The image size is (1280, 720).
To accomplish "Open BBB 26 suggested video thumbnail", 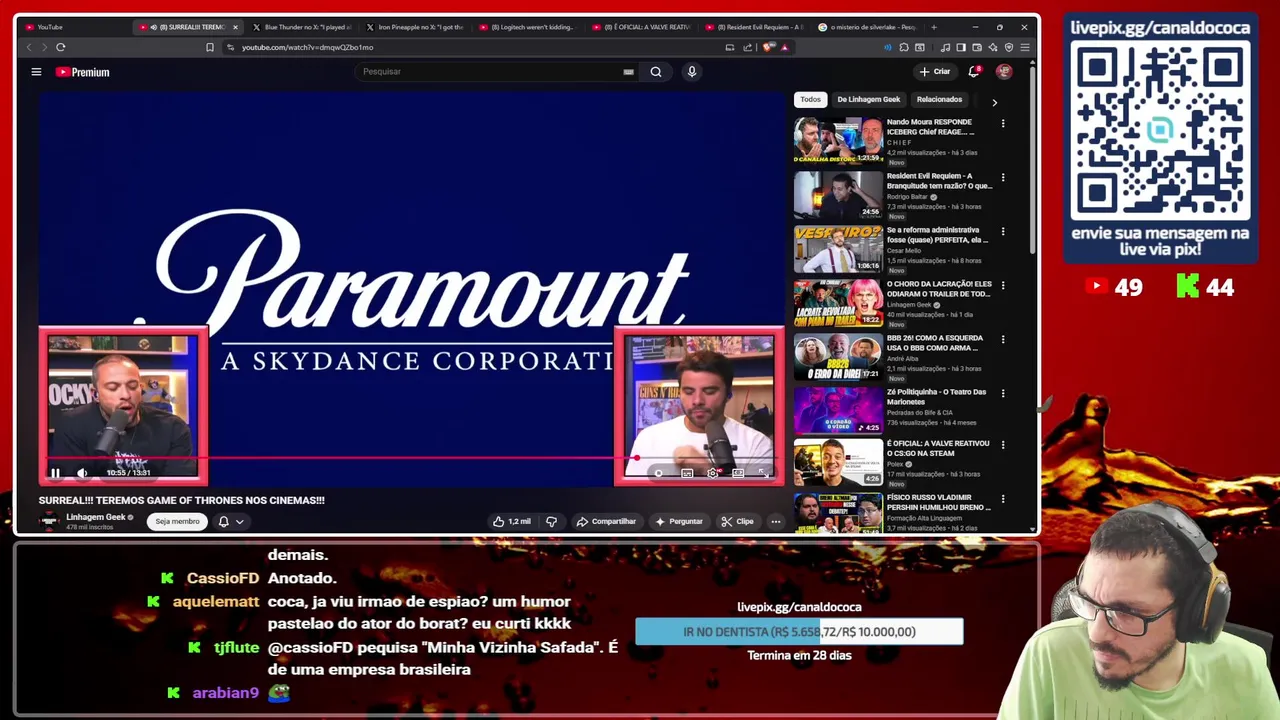I will tap(838, 357).
